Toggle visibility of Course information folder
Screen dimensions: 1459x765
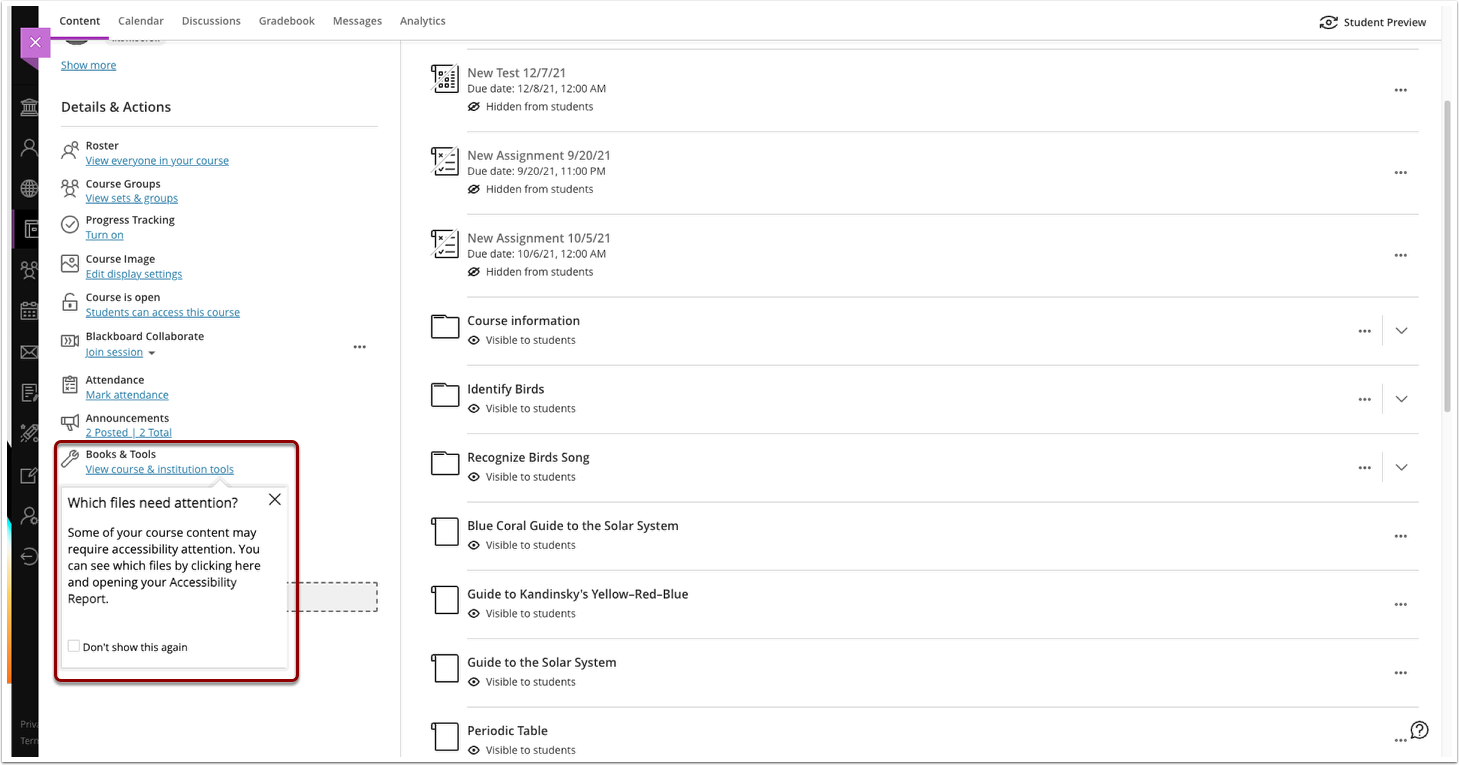[x=474, y=340]
